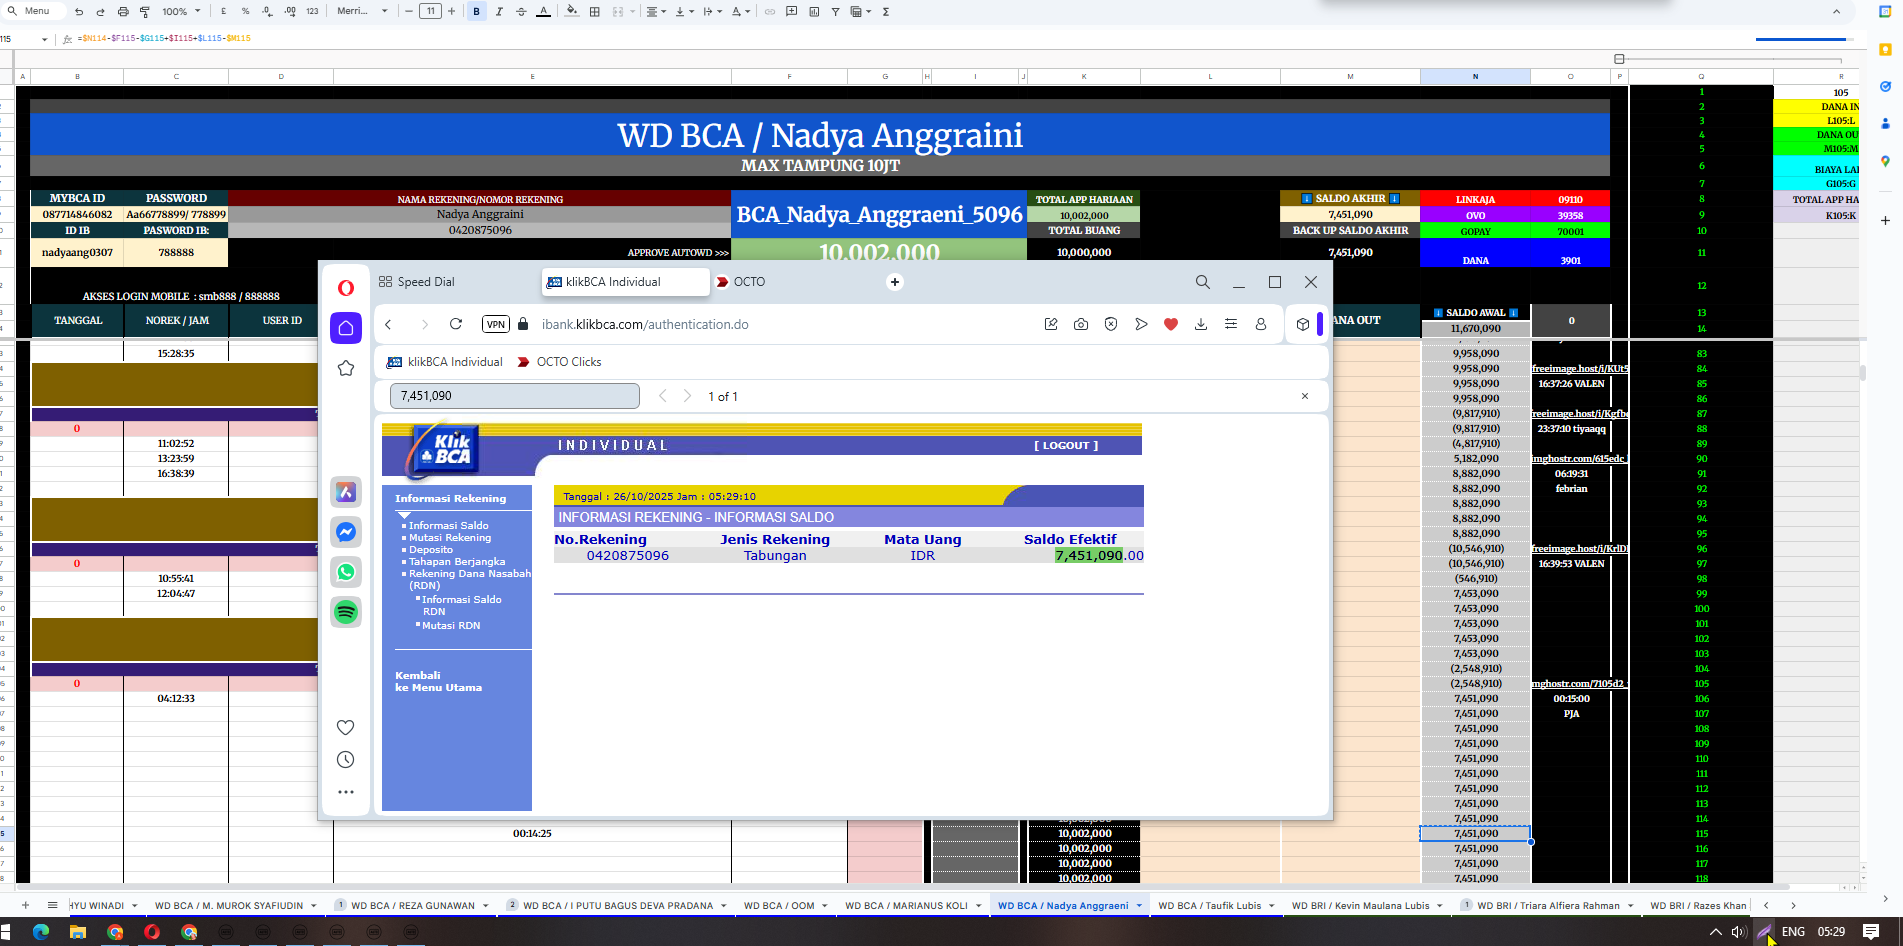1903x946 pixels.
Task: Apply percent format to cell
Action: coord(245,12)
